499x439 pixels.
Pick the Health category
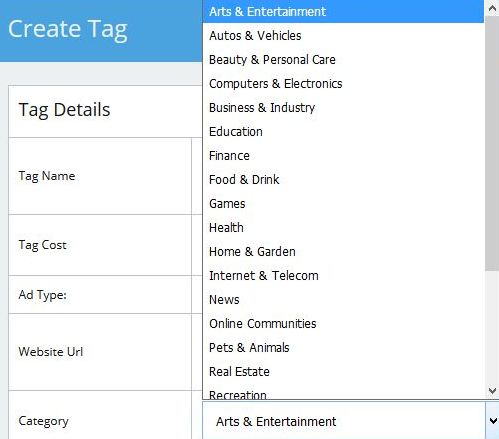pos(343,228)
